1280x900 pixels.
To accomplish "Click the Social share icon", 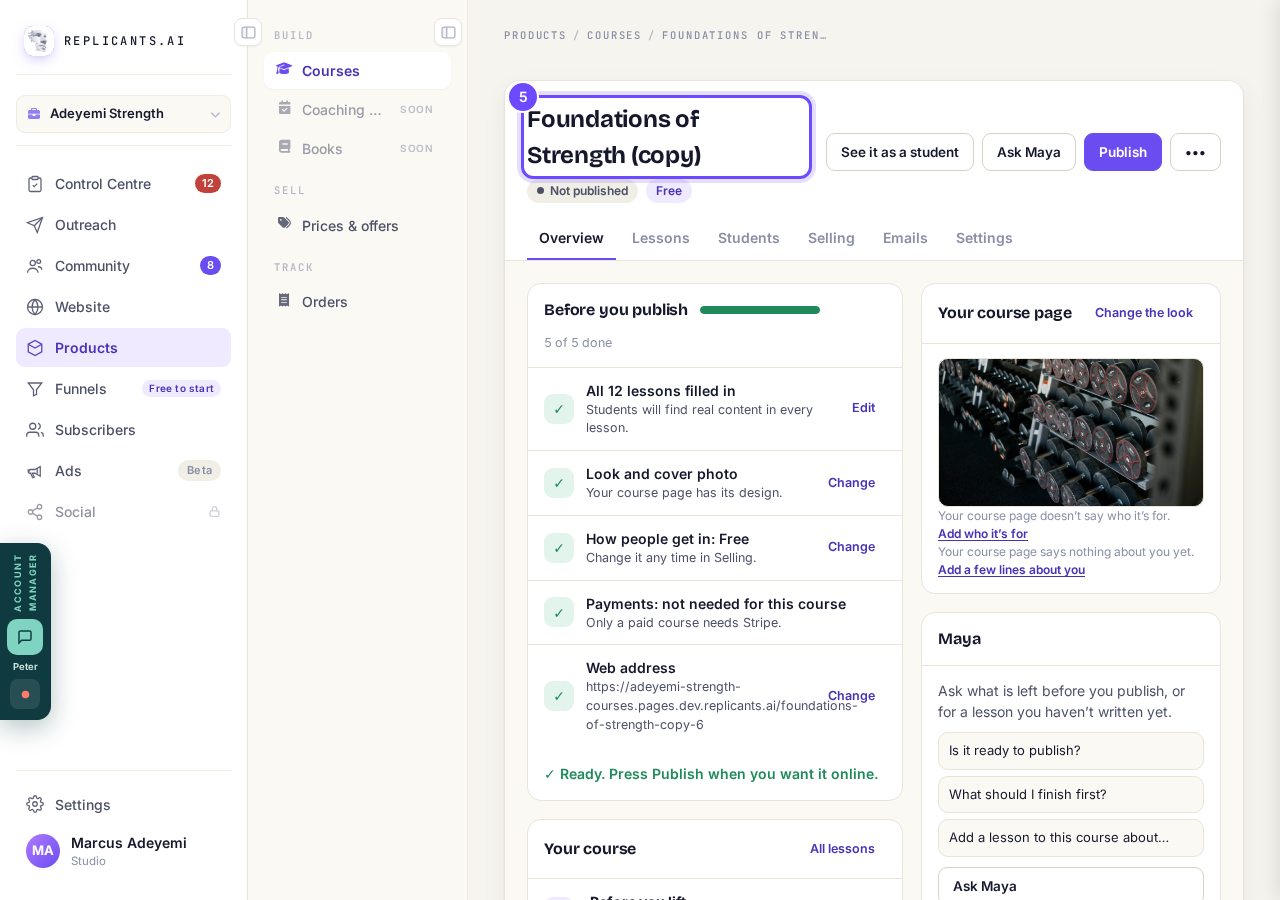I will click(x=35, y=512).
